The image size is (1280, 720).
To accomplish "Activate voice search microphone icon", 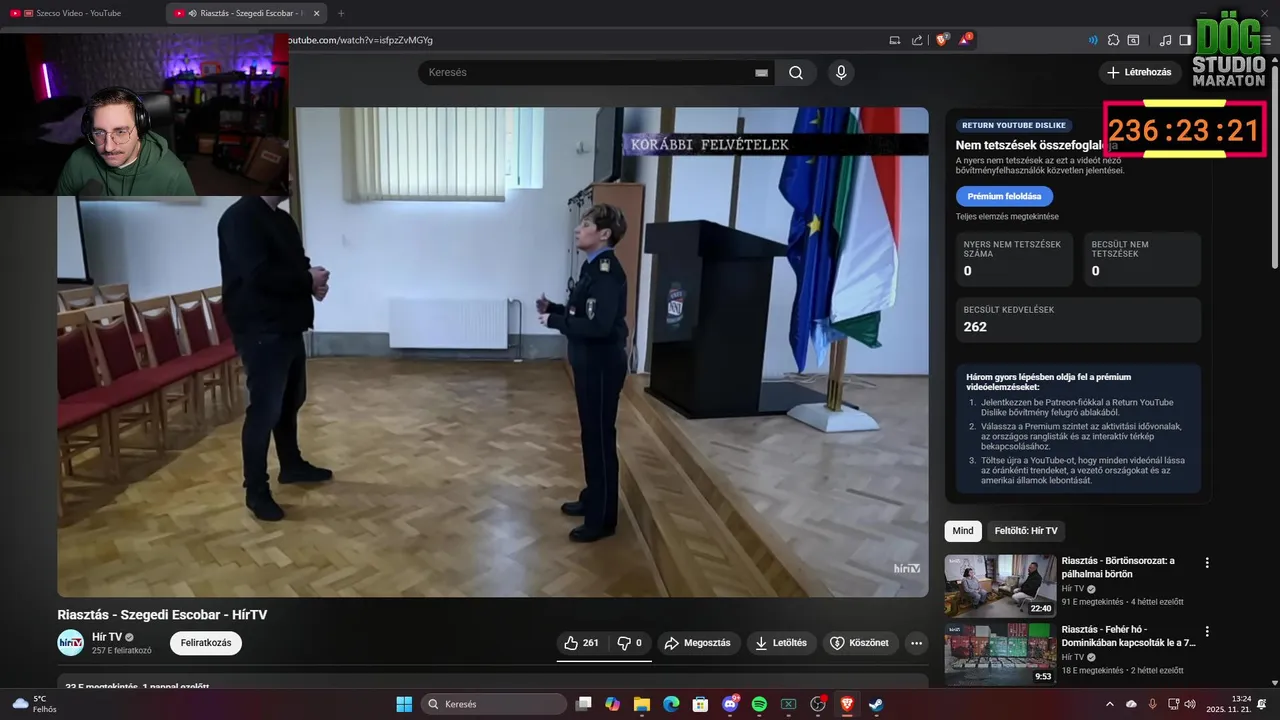I will pos(841,72).
